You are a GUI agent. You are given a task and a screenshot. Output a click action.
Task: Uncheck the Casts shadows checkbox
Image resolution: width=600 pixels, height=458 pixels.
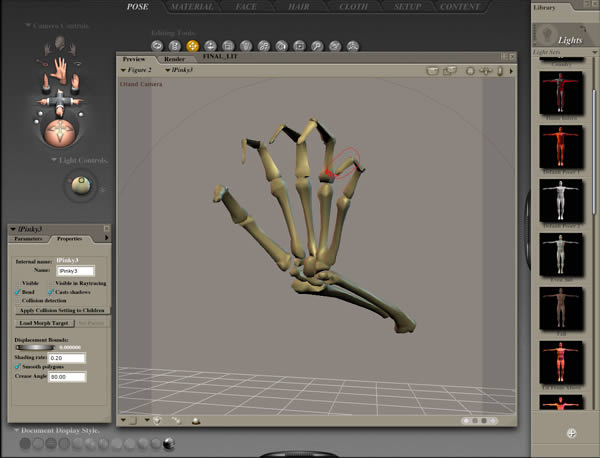point(51,292)
